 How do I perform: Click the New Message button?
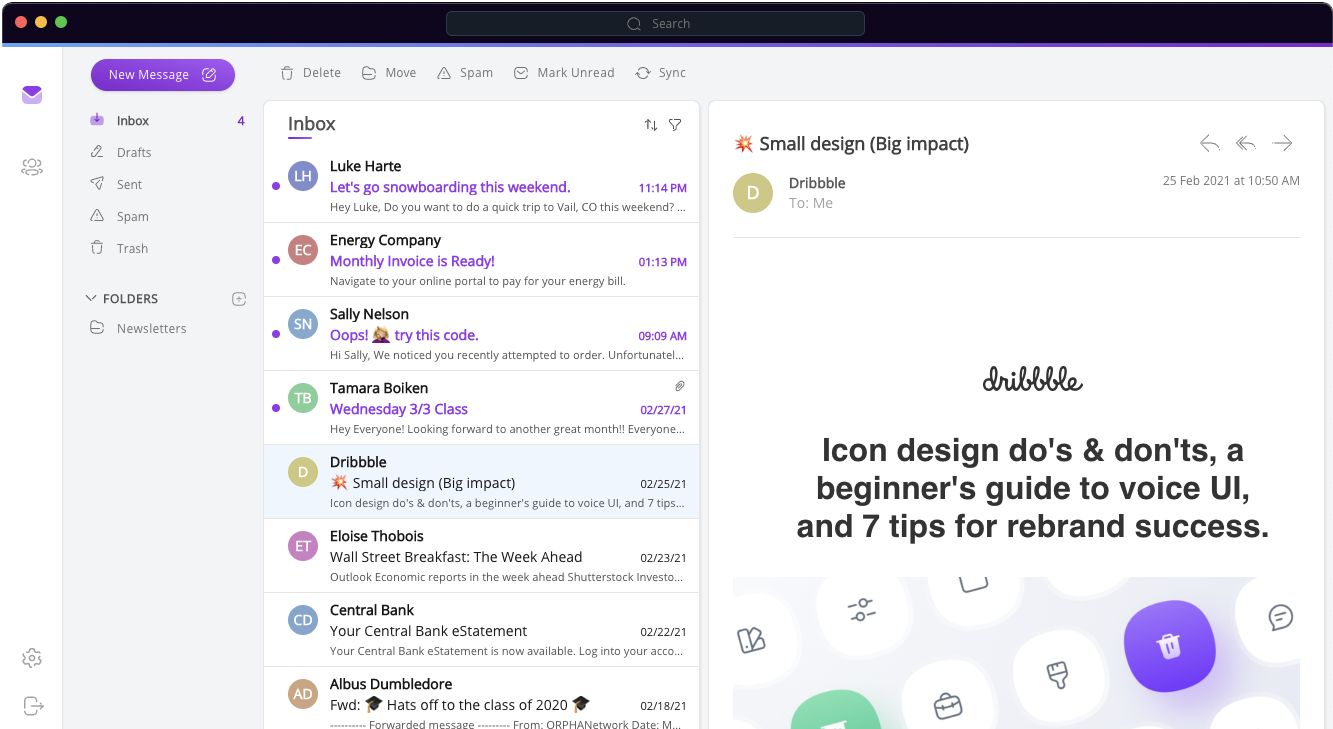tap(162, 74)
